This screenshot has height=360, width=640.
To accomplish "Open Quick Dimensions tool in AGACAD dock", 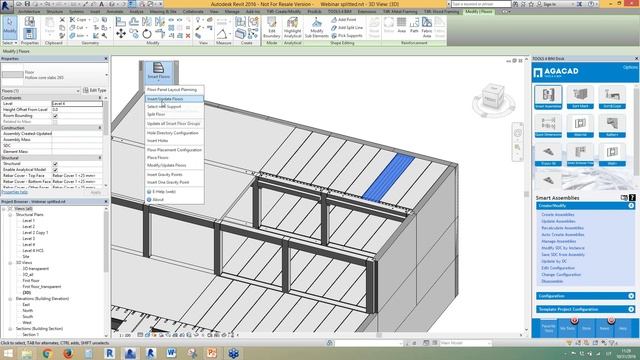I will (548, 126).
